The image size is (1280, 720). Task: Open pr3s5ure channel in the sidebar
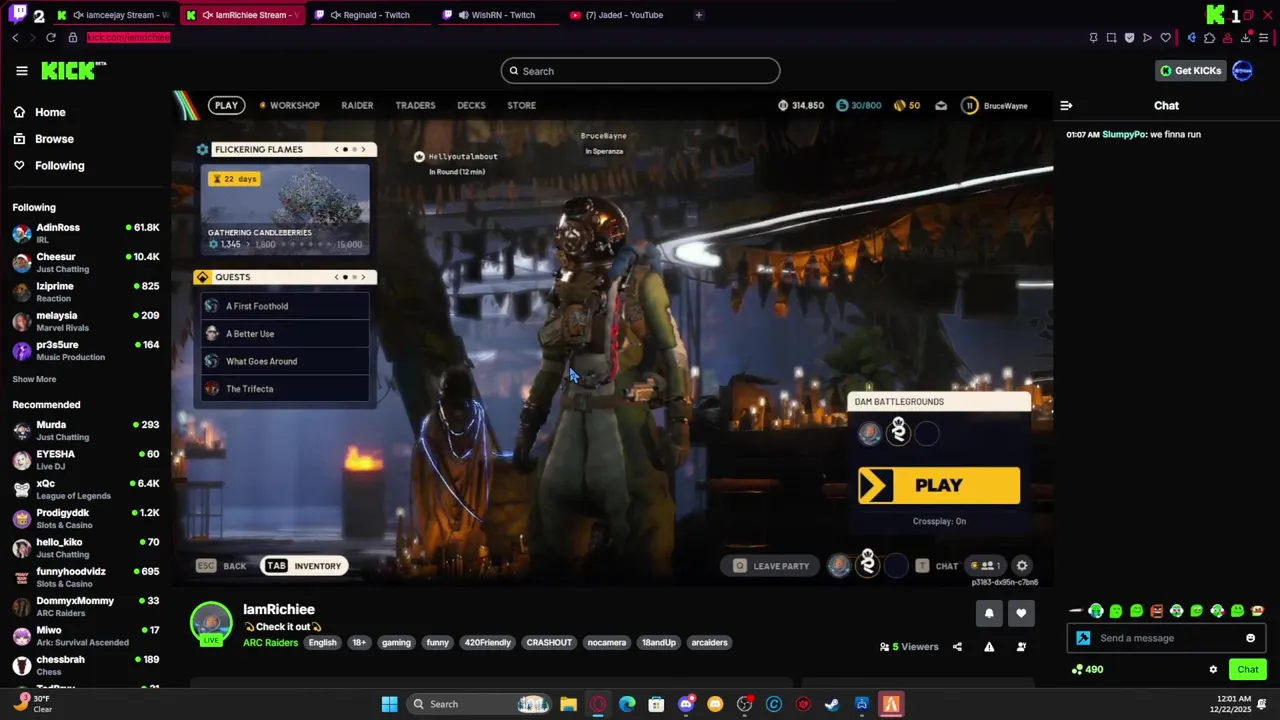(x=86, y=350)
